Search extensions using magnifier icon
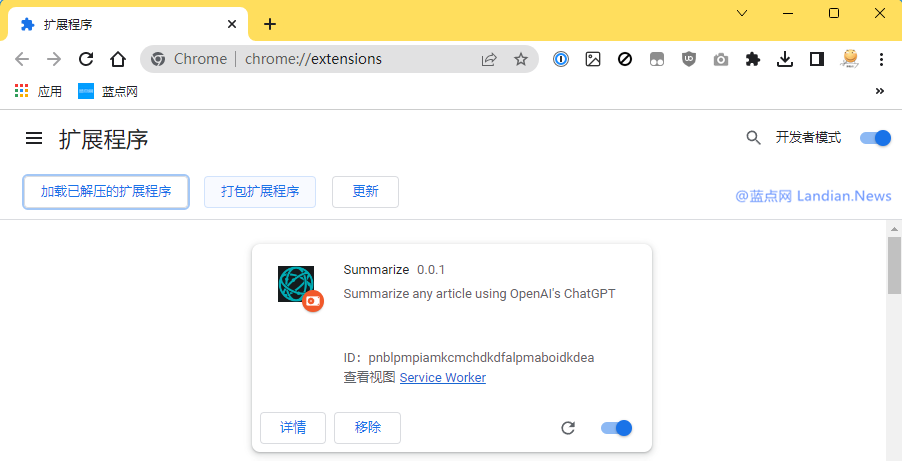This screenshot has width=902, height=461. tap(754, 138)
